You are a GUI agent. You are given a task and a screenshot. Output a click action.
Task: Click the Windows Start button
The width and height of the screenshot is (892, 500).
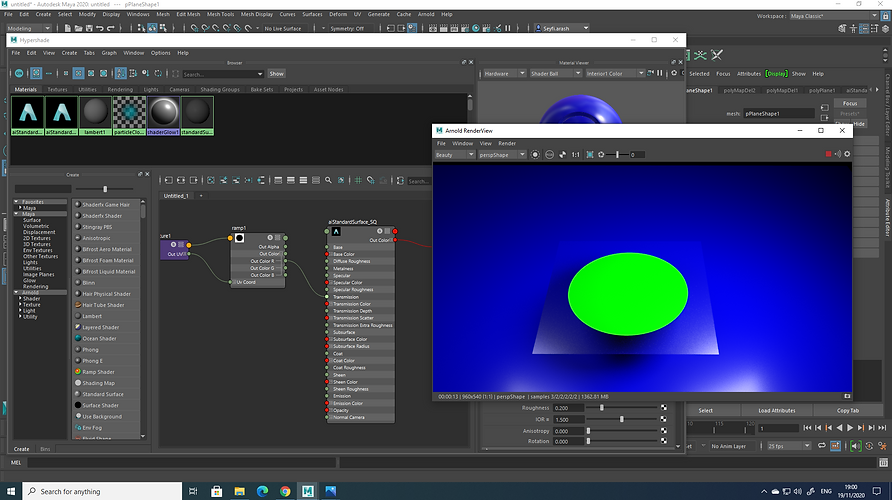tap(11, 491)
